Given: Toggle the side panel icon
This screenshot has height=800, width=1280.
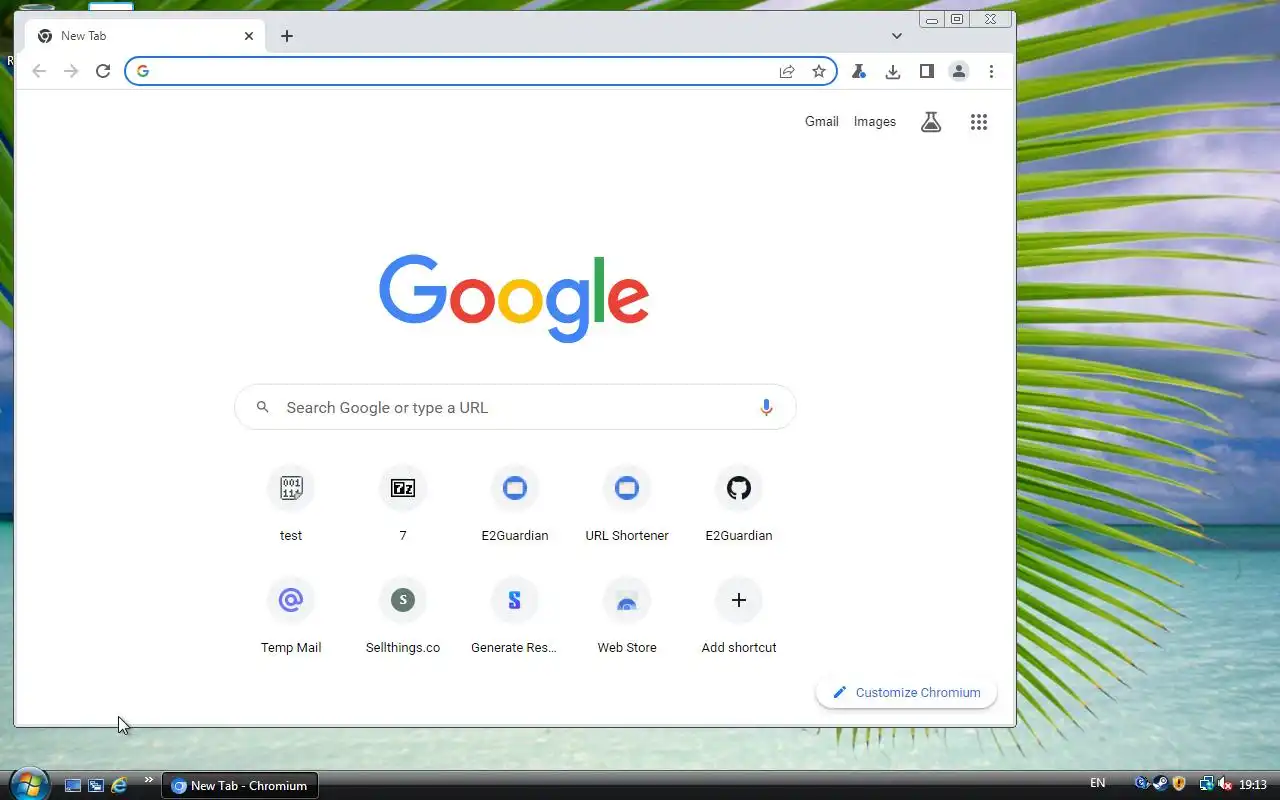Looking at the screenshot, I should [927, 71].
